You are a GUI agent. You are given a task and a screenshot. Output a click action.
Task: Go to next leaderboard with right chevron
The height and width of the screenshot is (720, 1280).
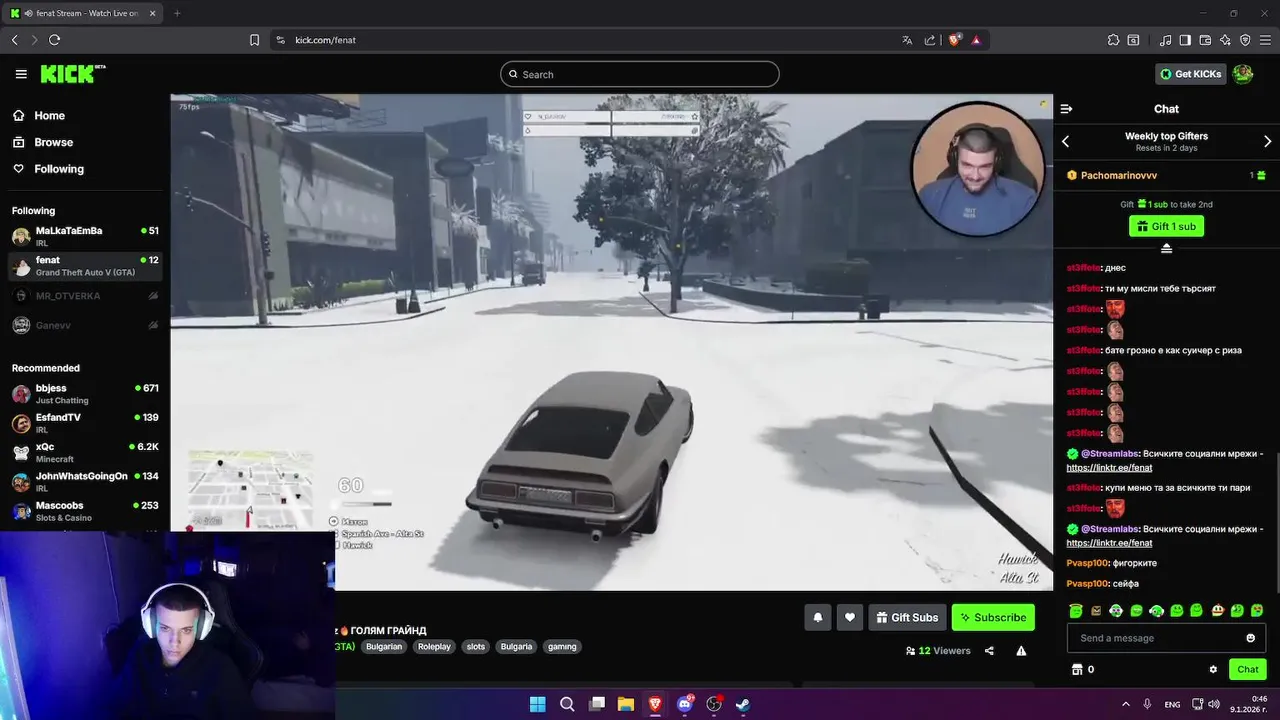(1267, 142)
